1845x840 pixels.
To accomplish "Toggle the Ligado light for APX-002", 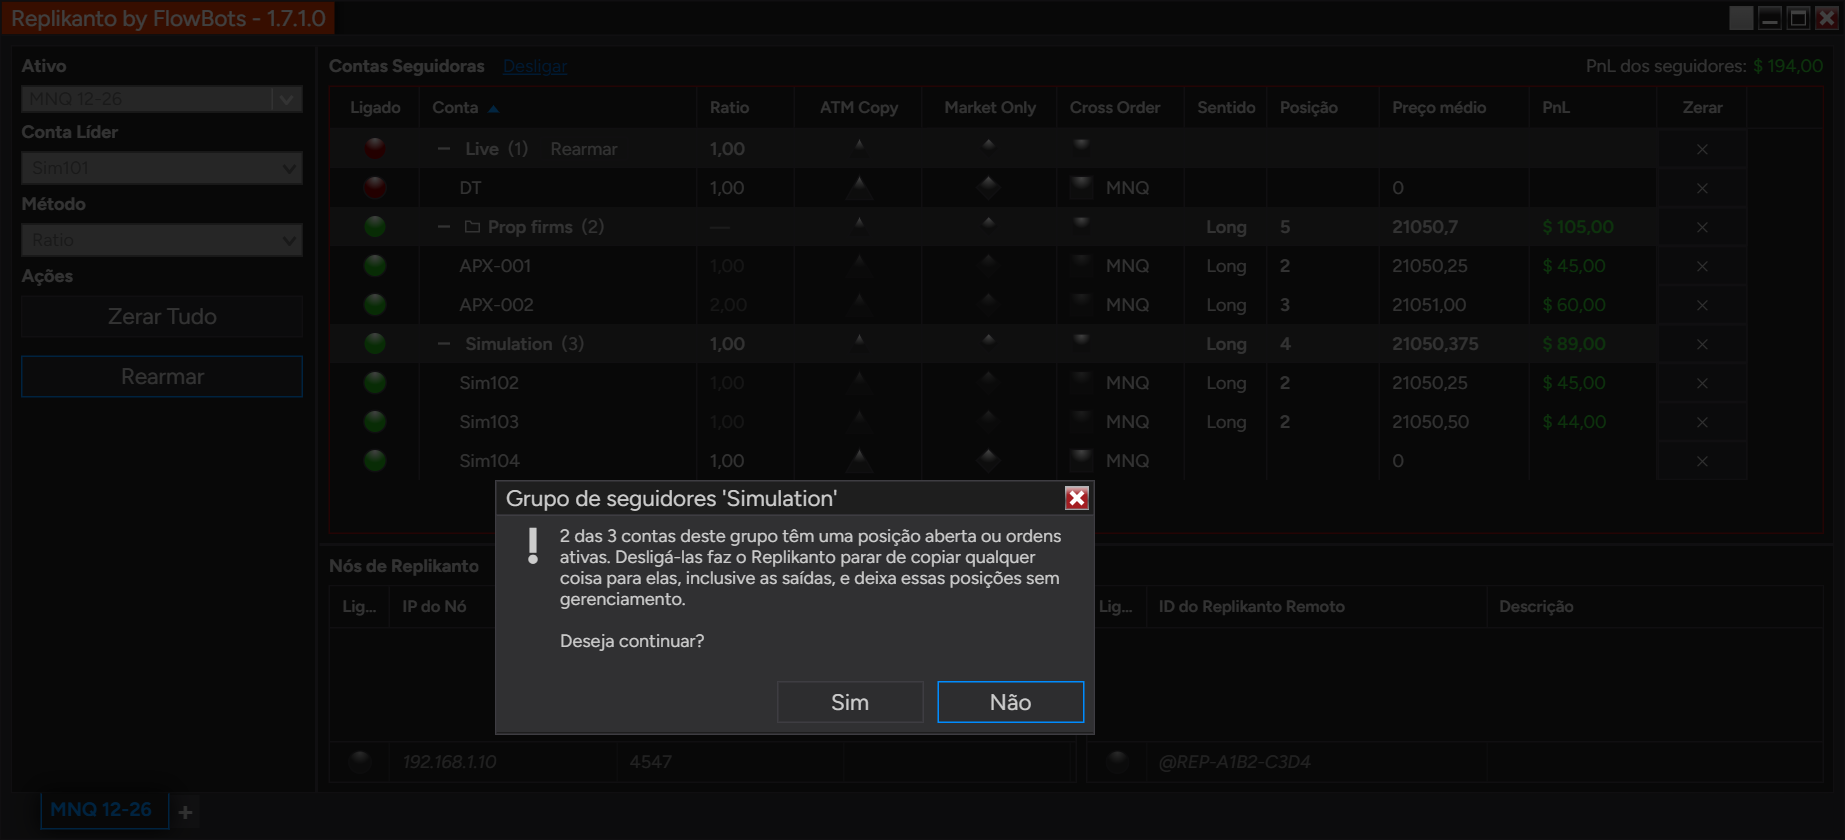I will pos(375,305).
